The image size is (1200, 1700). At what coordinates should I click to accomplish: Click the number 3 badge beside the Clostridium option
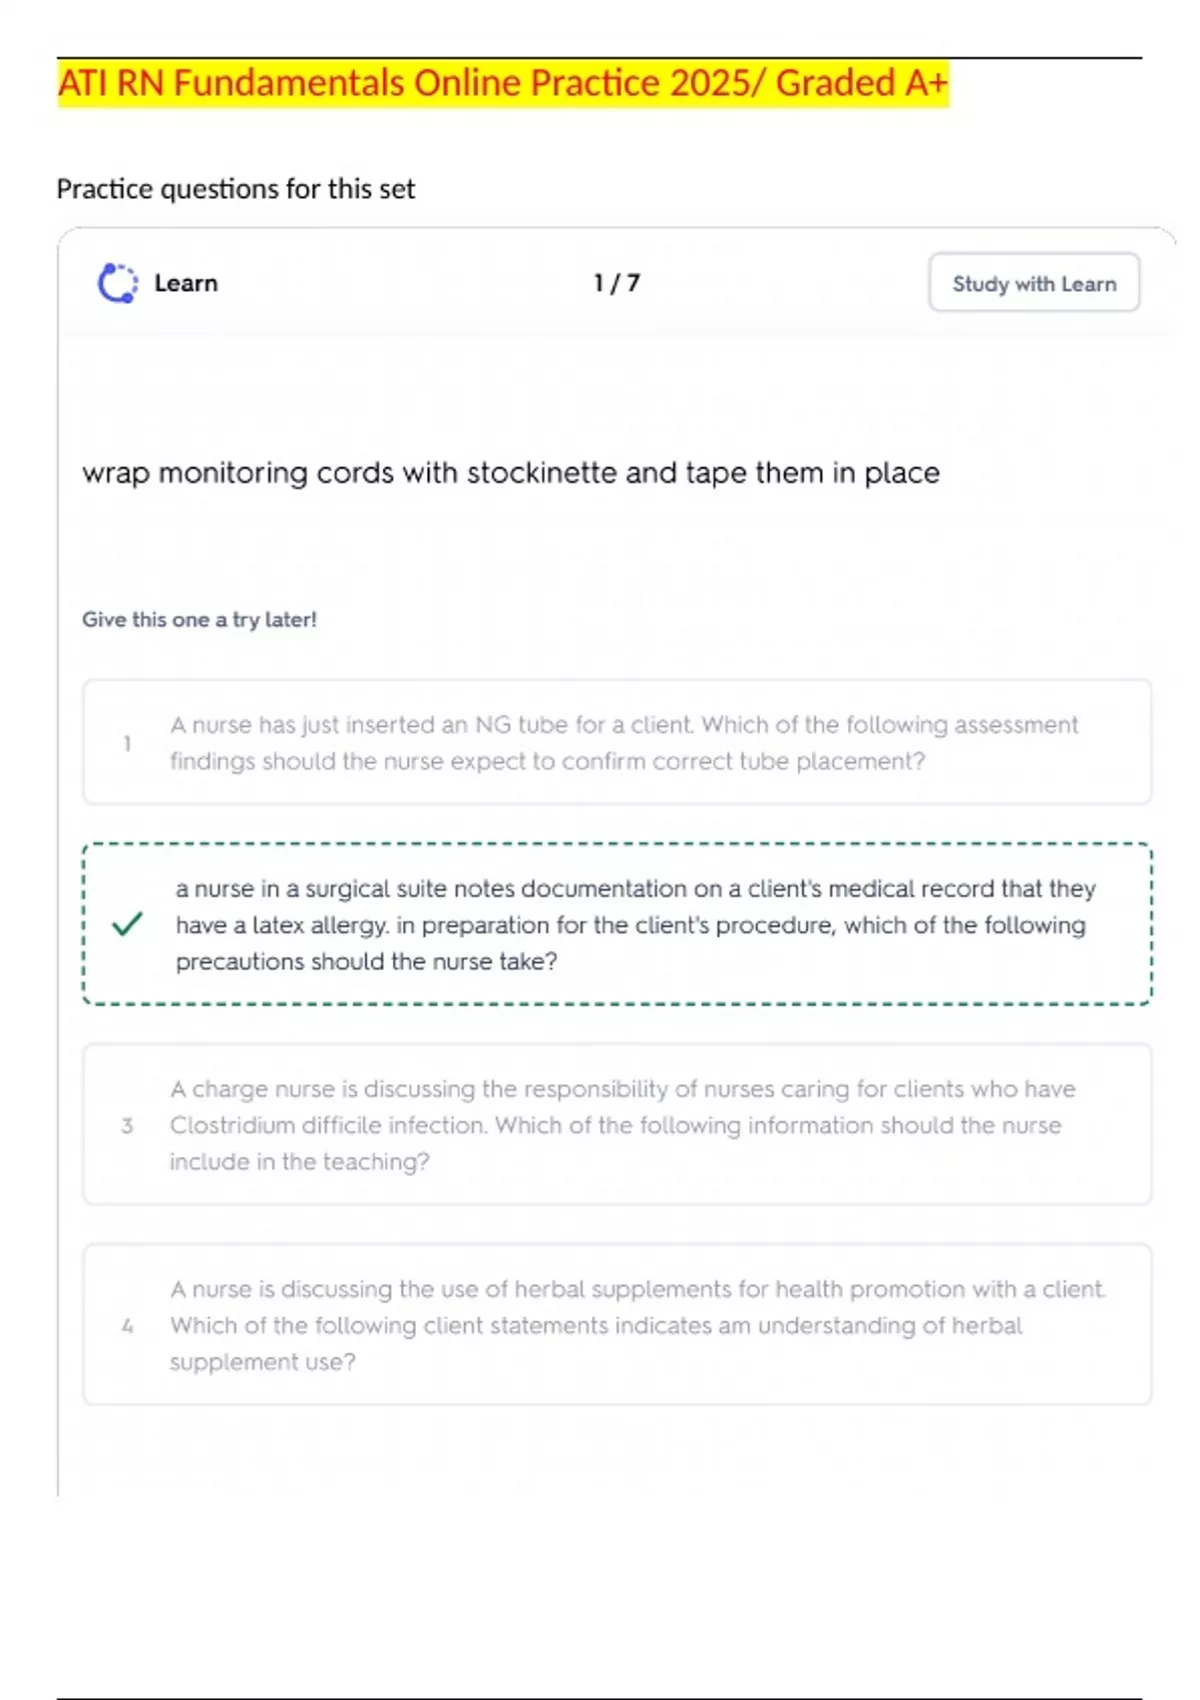point(127,1125)
